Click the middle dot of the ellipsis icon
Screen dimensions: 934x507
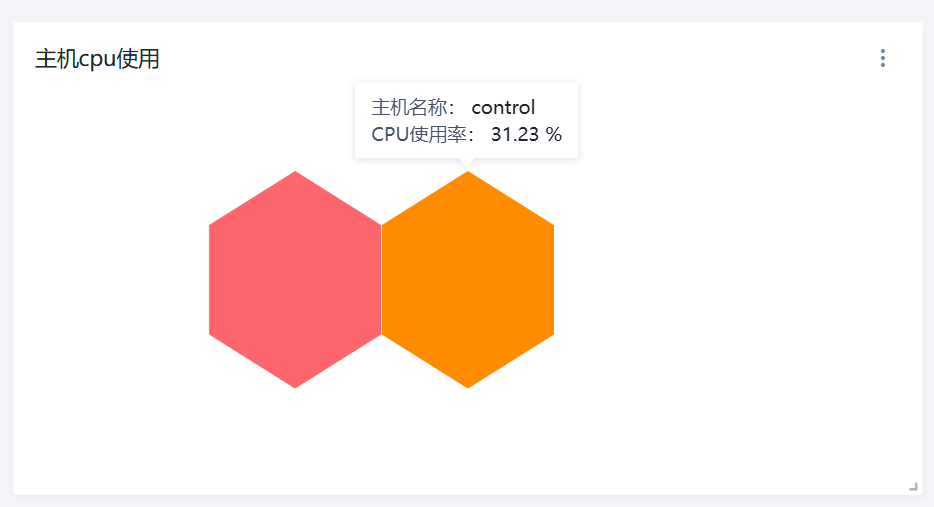(x=882, y=58)
